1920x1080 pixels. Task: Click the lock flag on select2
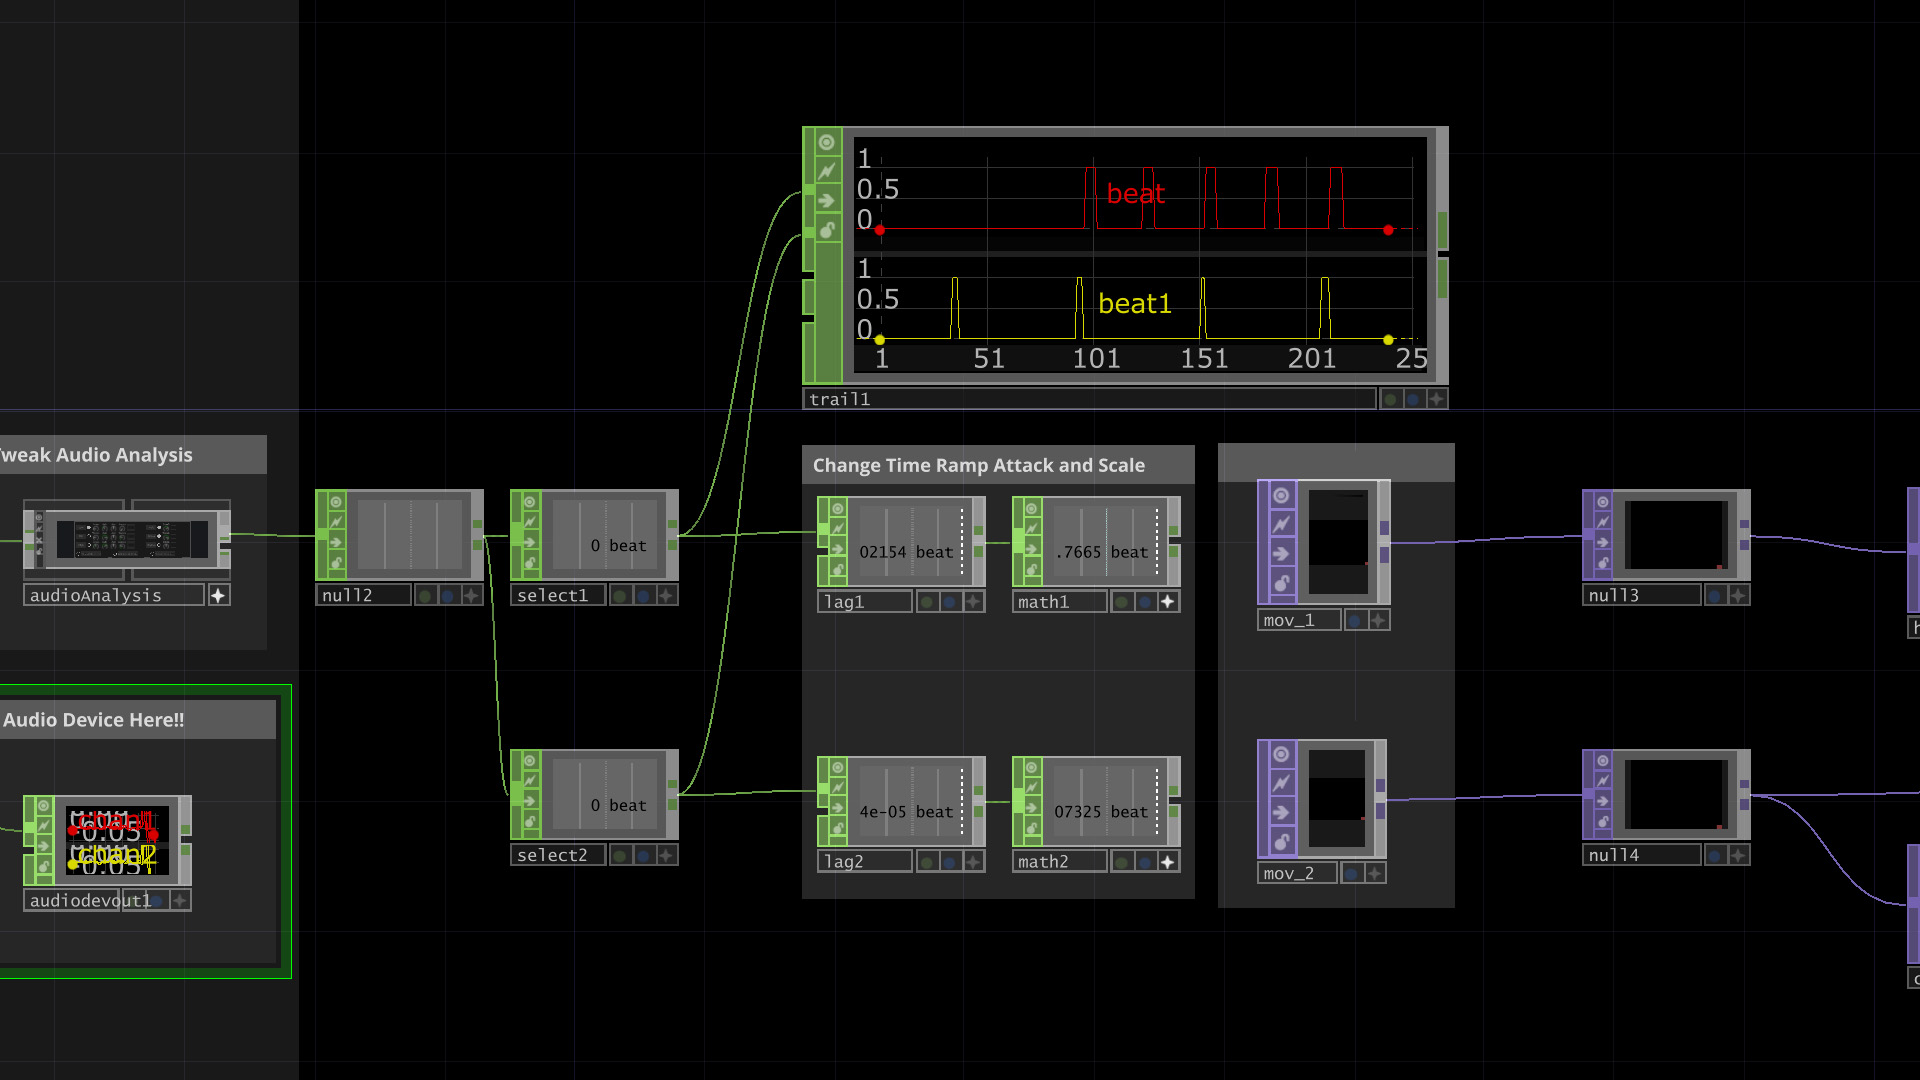(x=530, y=822)
